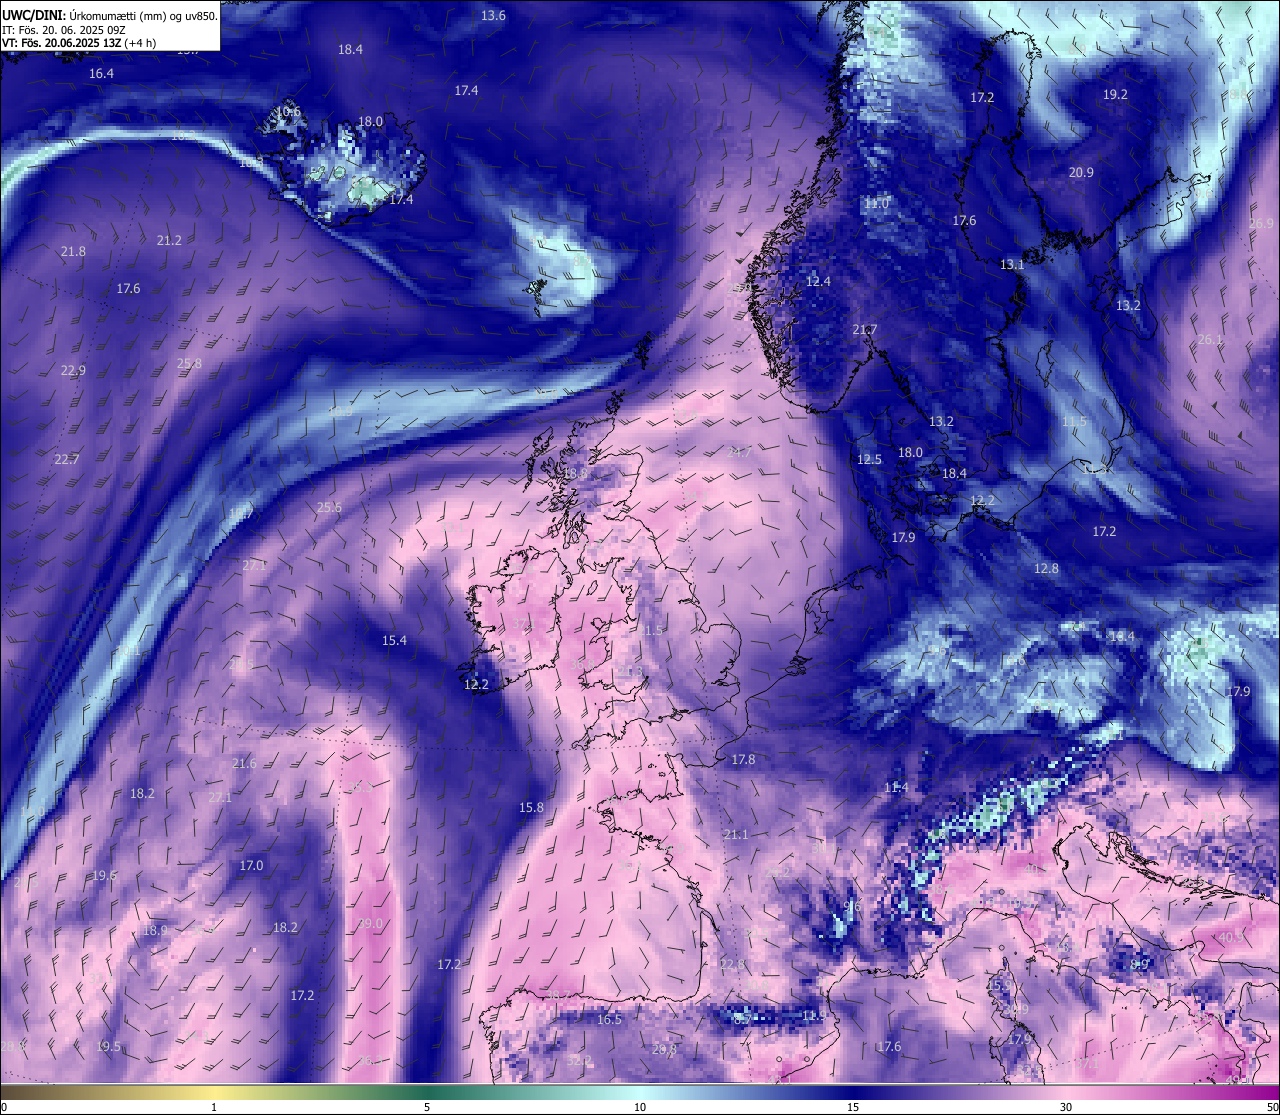This screenshot has width=1280, height=1115.
Task: Select the 26.9 value at the right edge
Action: tap(1262, 224)
